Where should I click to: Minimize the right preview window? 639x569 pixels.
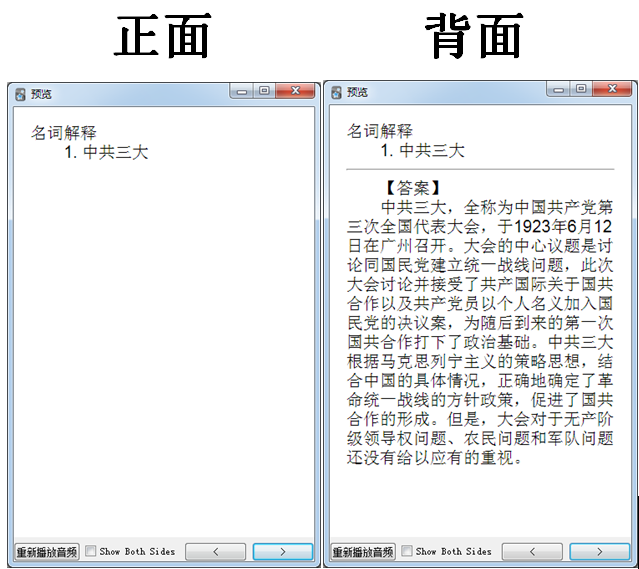pyautogui.click(x=558, y=89)
